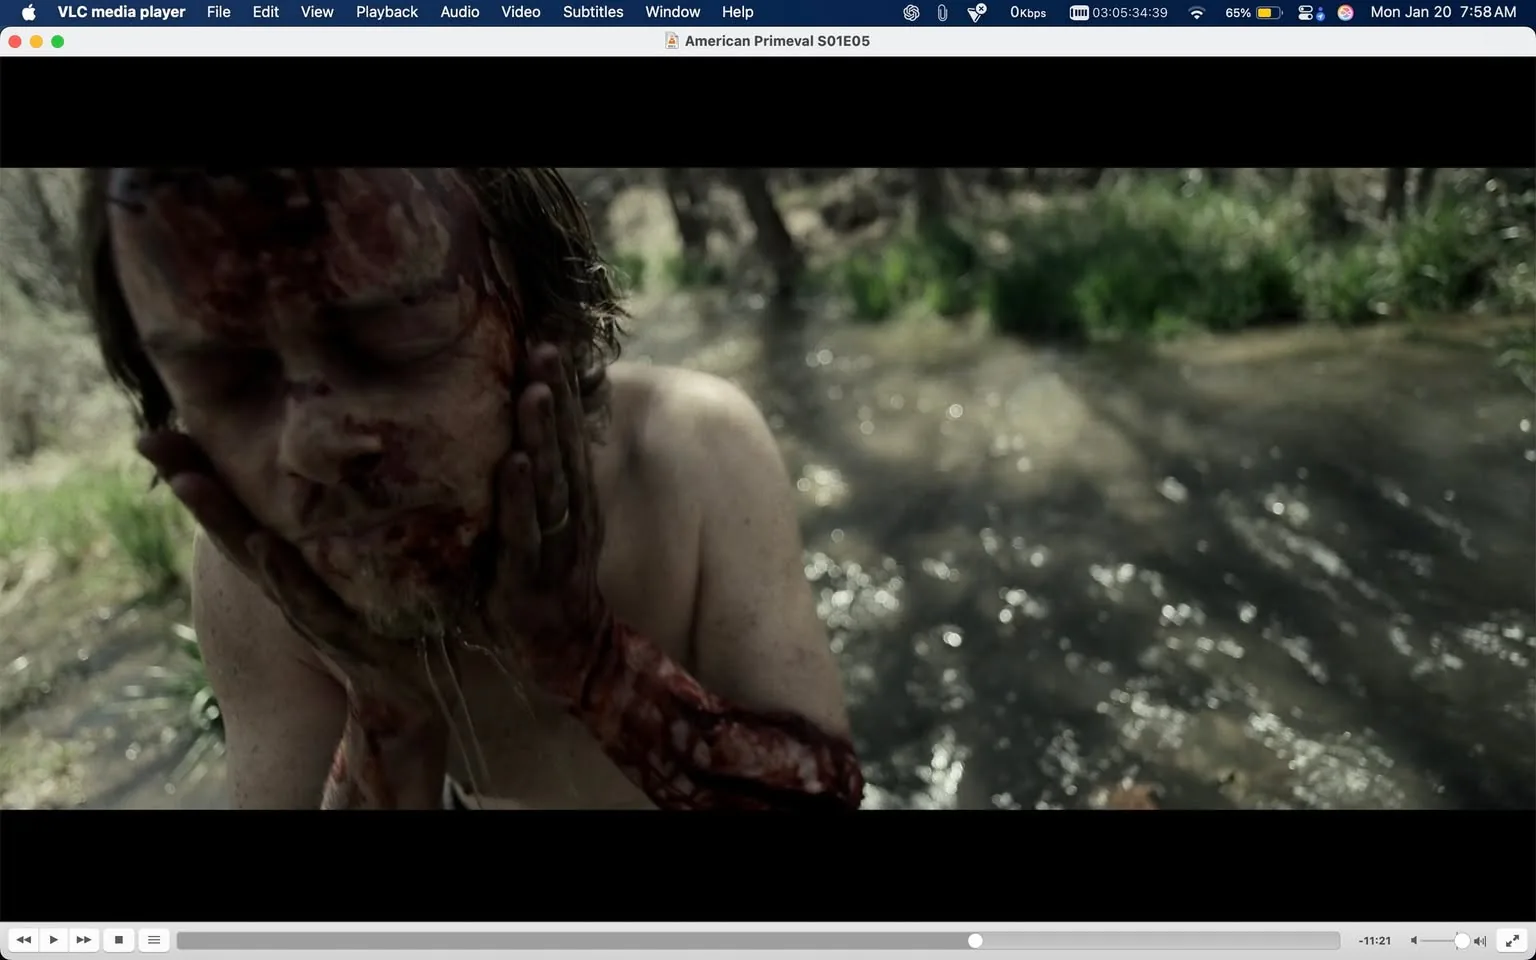Stop playback with the stop button
This screenshot has height=960, width=1536.
tap(119, 940)
